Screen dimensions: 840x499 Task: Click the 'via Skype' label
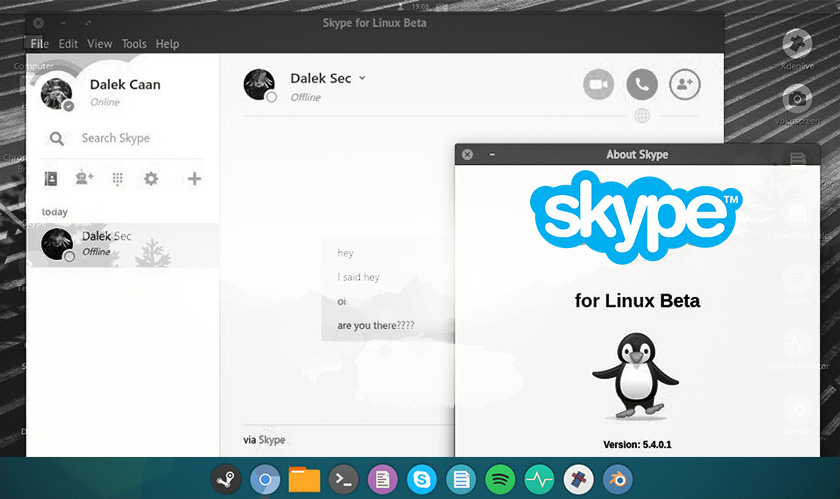264,440
